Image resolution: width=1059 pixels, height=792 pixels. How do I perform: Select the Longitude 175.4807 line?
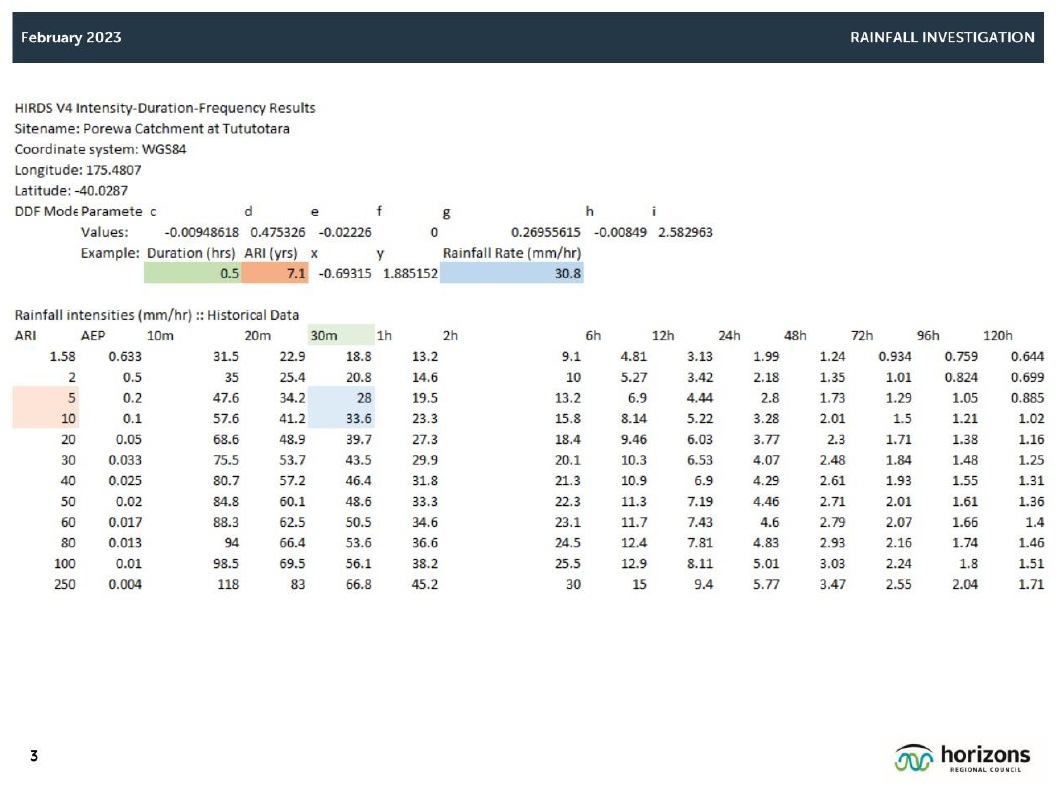pos(77,170)
